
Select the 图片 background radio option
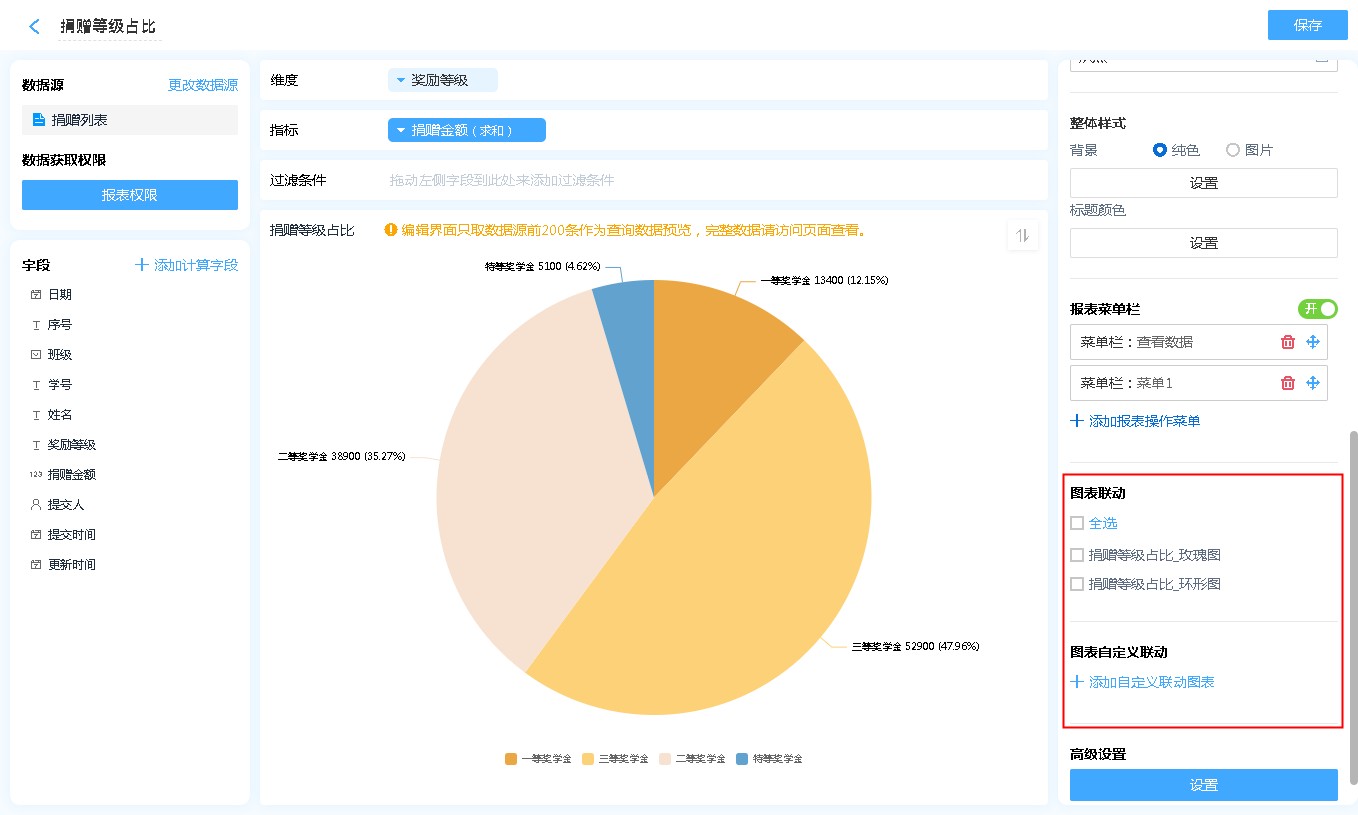click(1233, 150)
